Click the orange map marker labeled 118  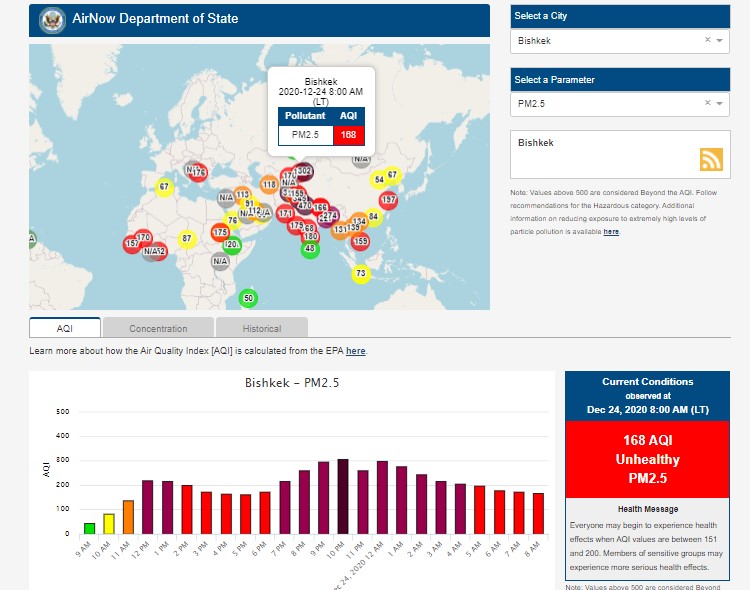tap(269, 184)
